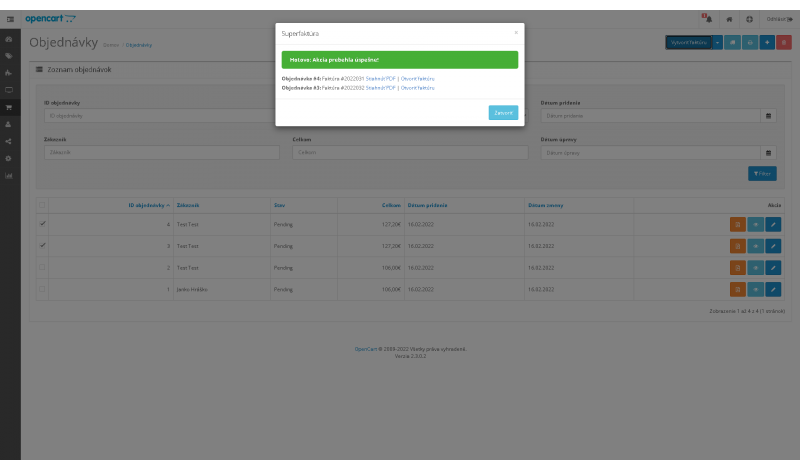Image resolution: width=800 pixels, height=470 pixels.
Task: Open the notifications bell icon
Action: (x=706, y=19)
